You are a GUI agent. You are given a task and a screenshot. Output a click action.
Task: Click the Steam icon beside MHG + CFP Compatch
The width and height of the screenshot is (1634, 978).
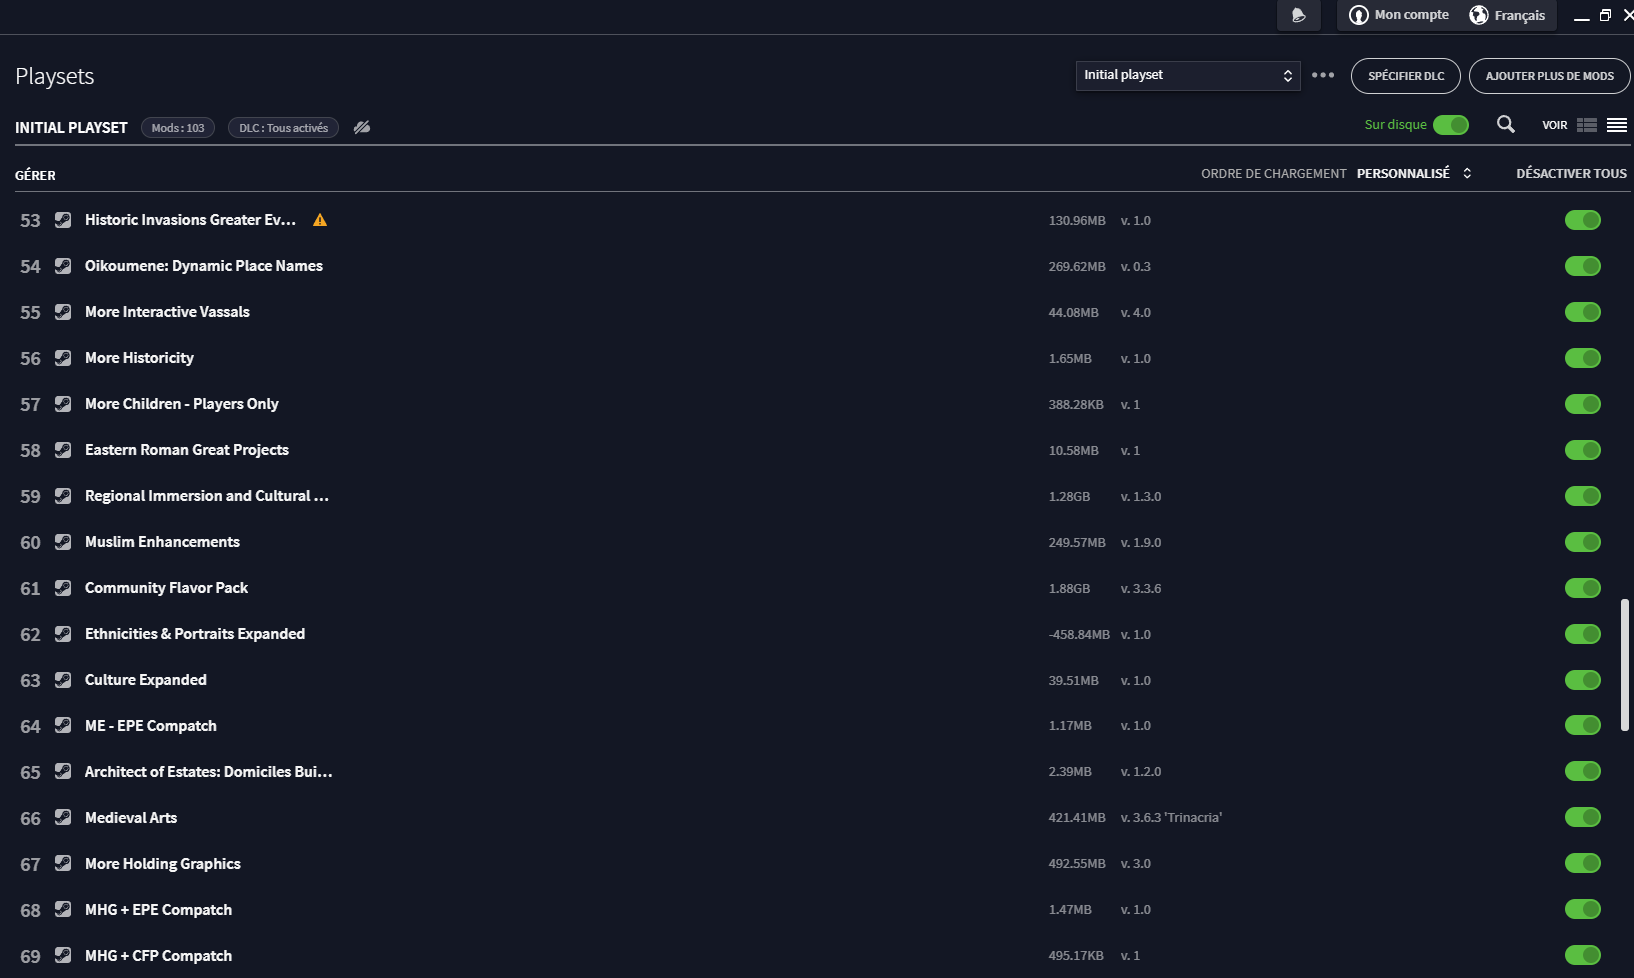coord(63,955)
